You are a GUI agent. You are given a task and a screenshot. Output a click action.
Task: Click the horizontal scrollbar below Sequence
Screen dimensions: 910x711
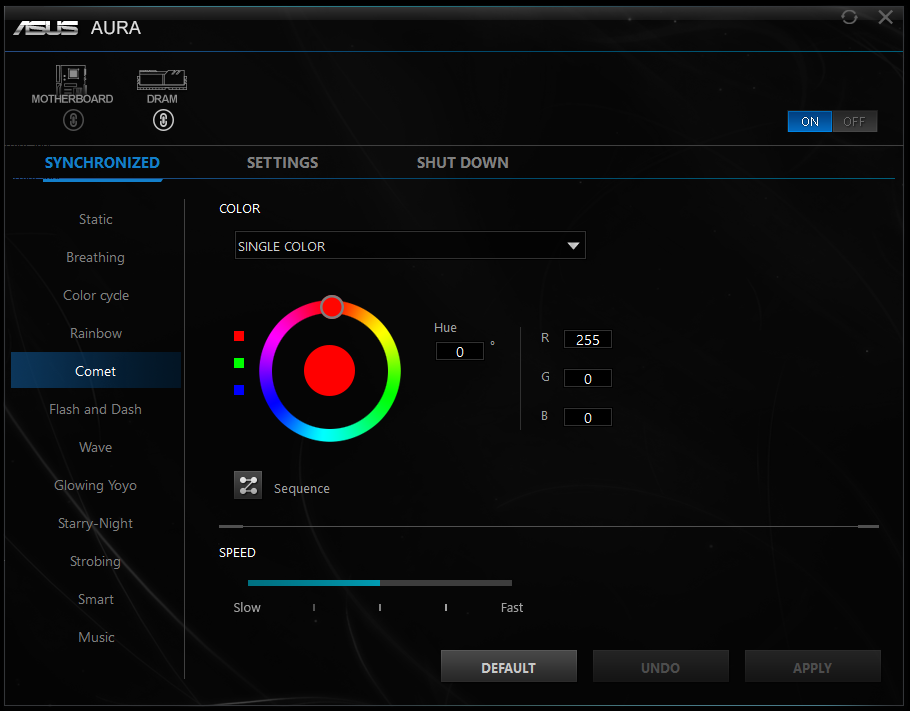(x=549, y=526)
